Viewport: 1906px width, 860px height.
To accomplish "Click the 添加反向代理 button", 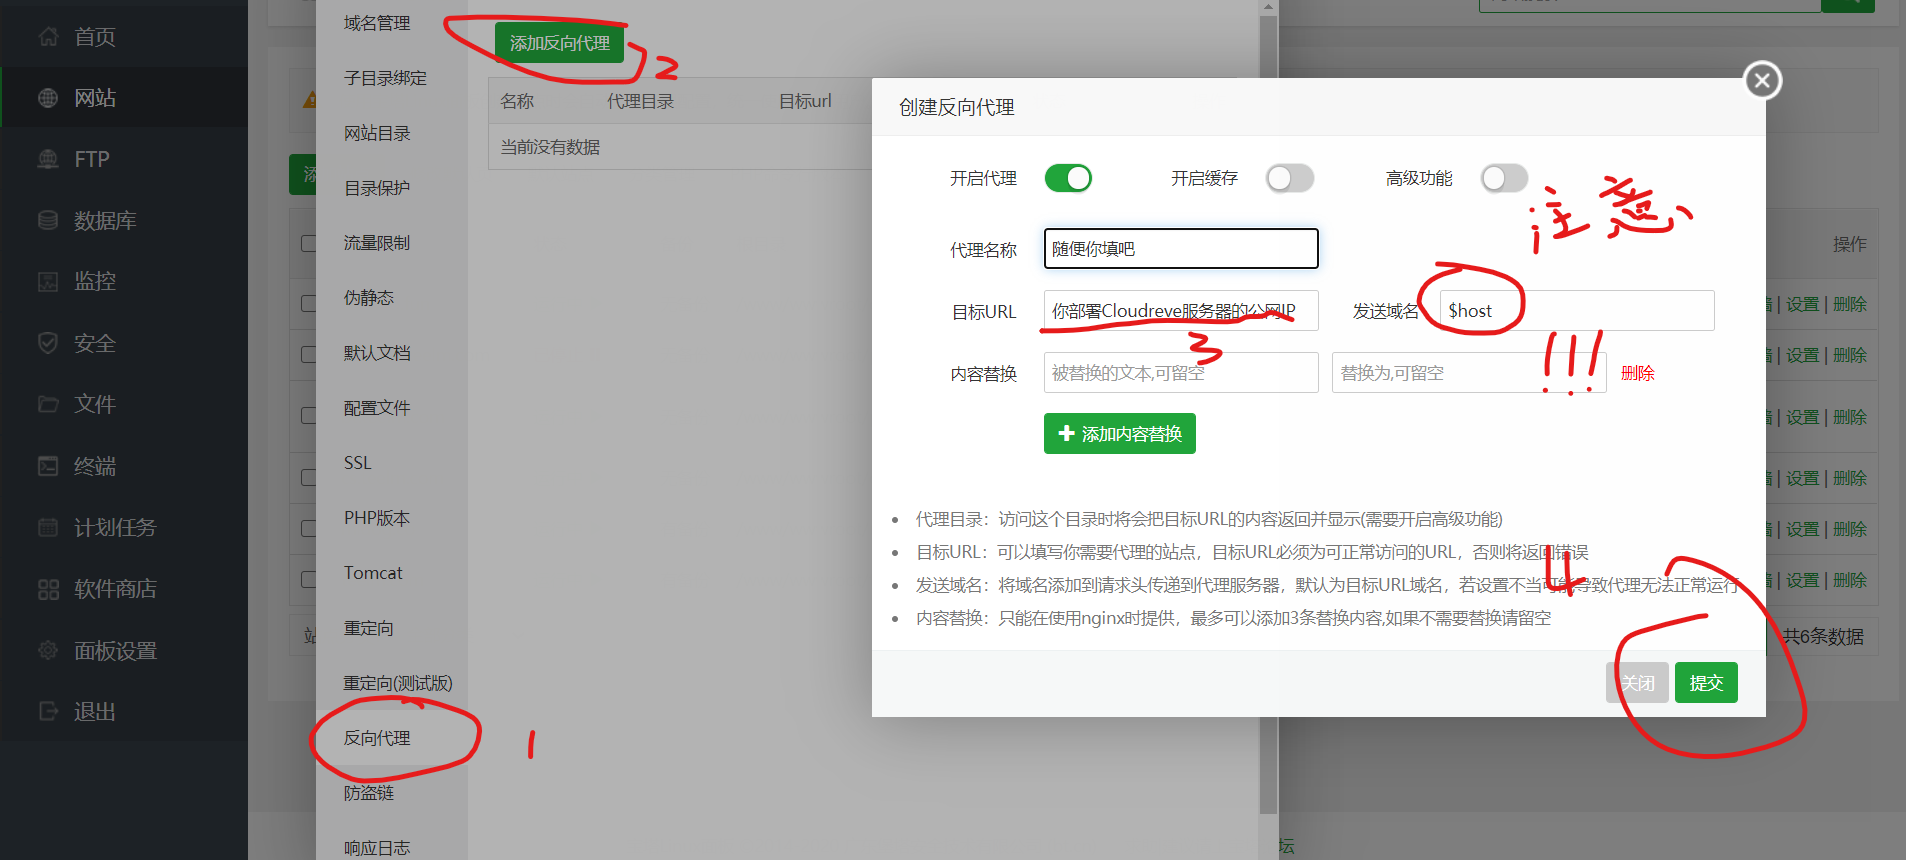I will [x=560, y=43].
